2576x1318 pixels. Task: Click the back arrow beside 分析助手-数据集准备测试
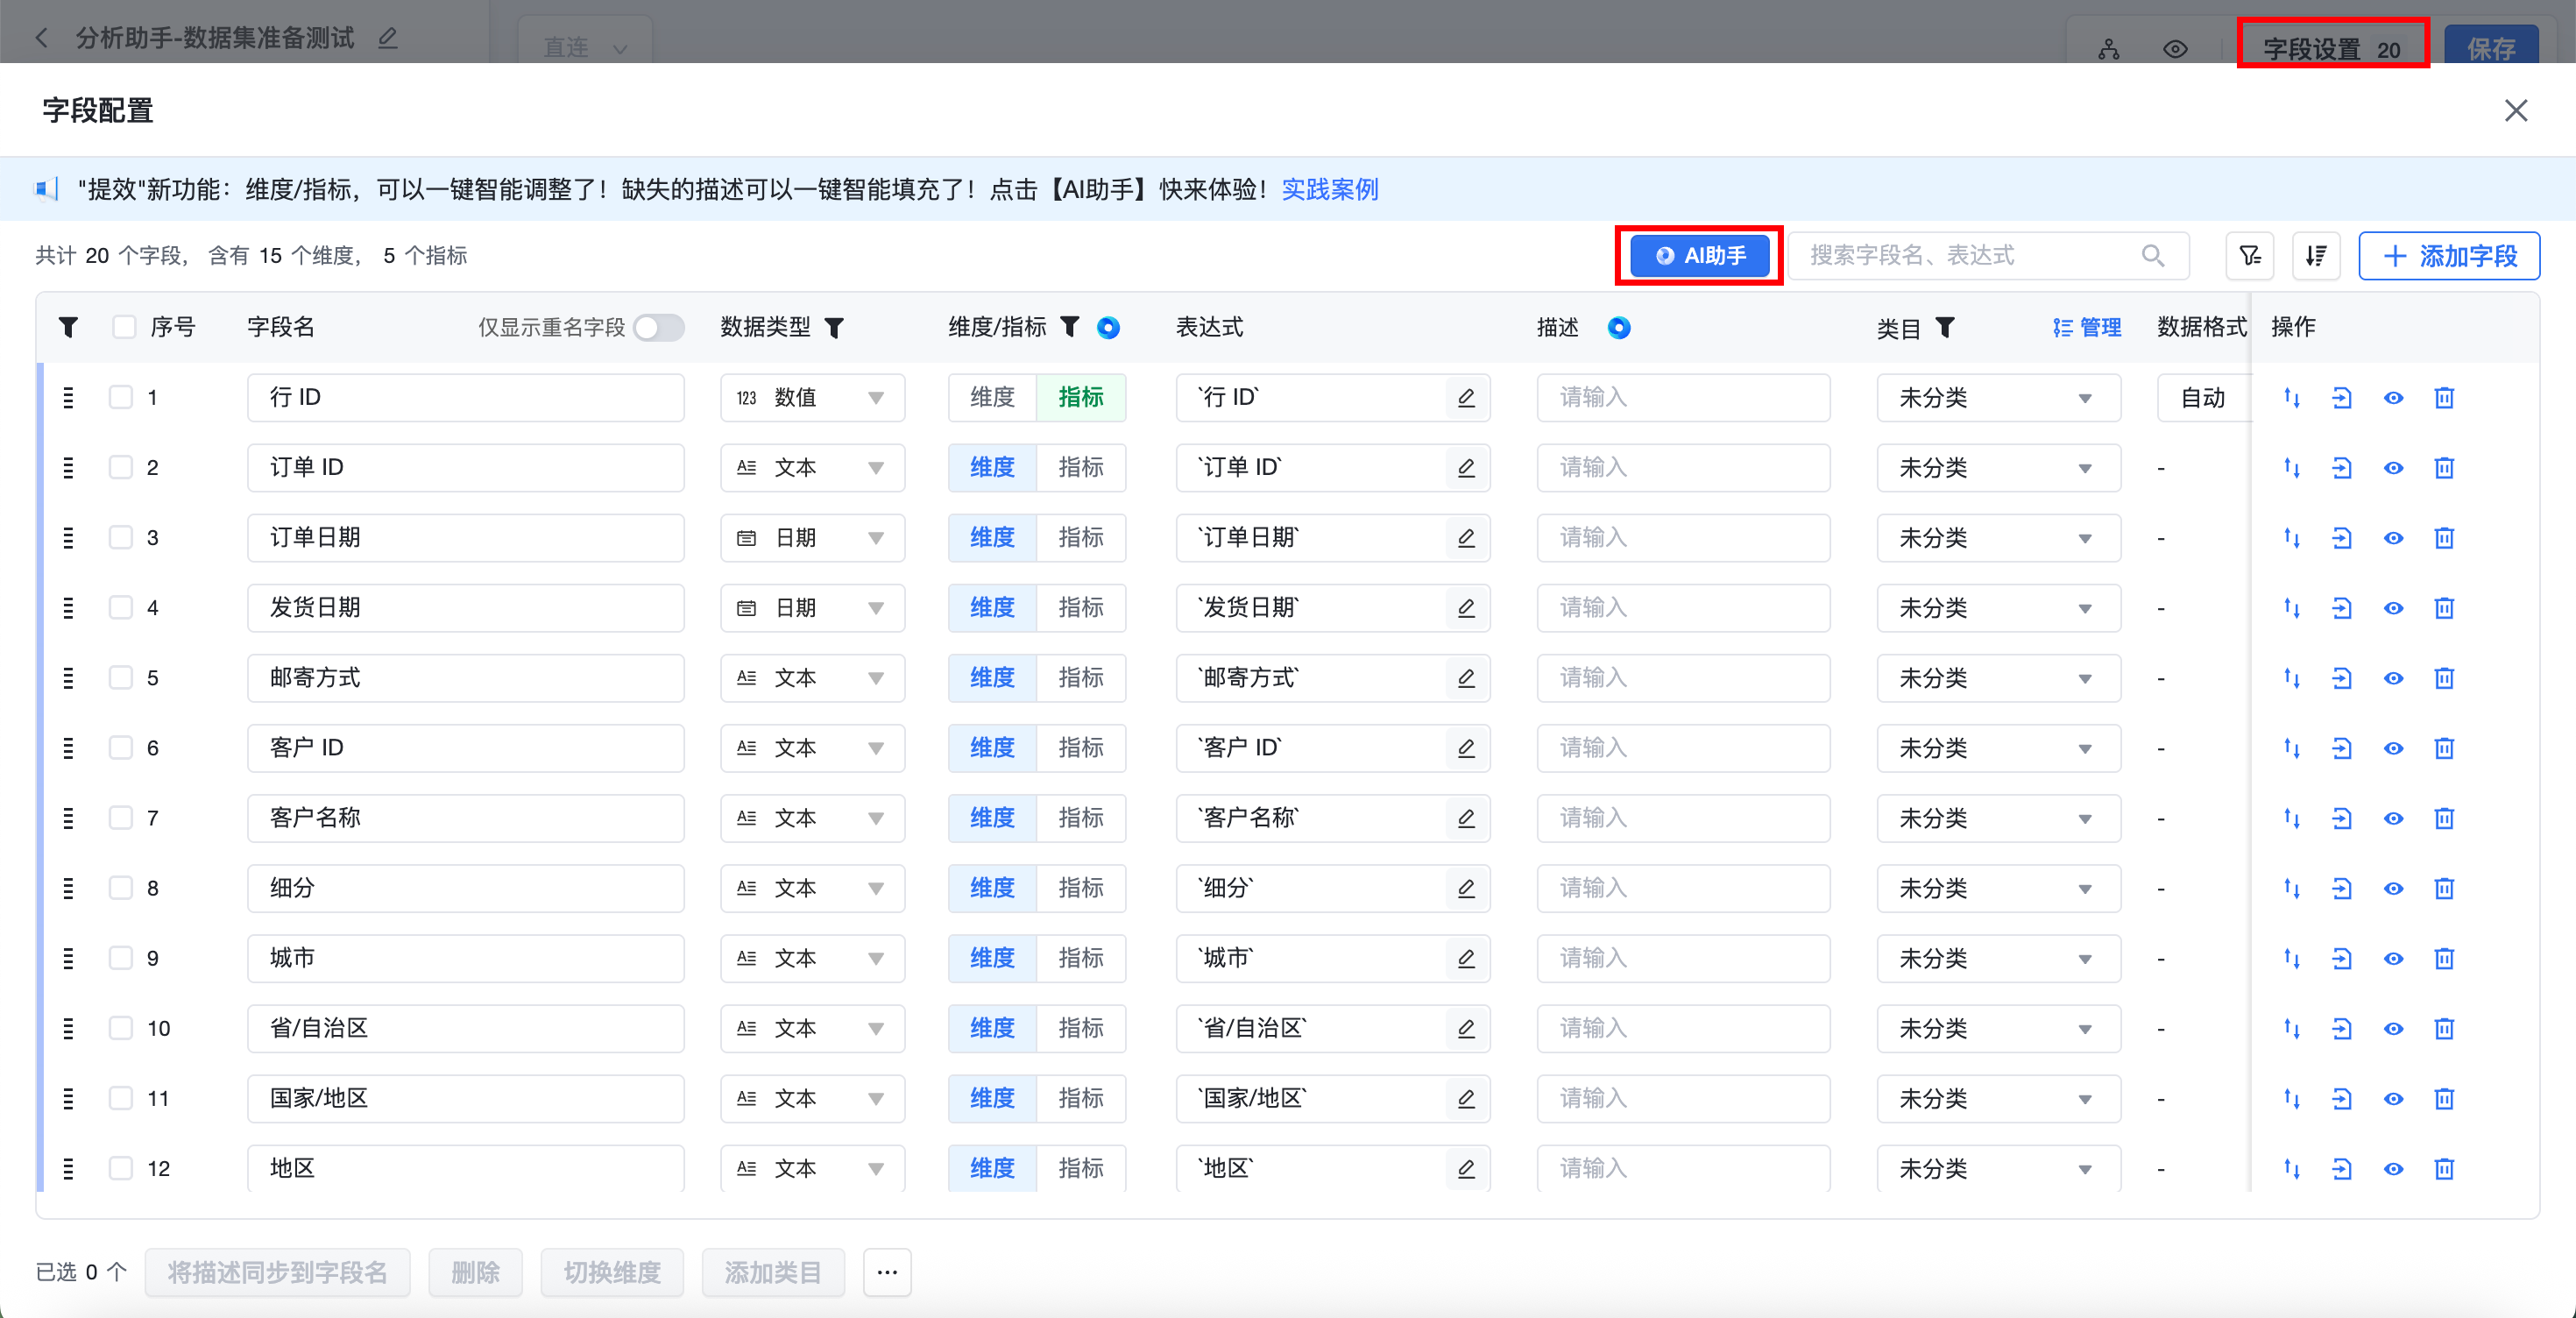41,38
